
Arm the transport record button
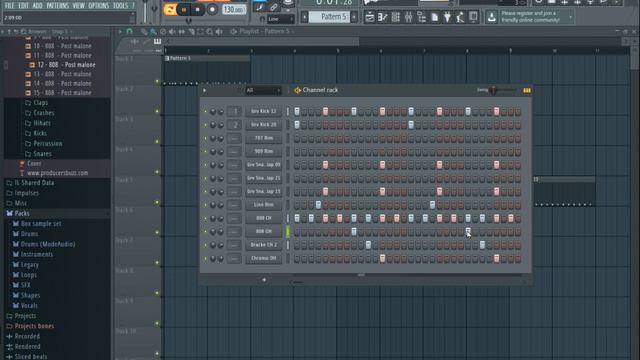pyautogui.click(x=212, y=9)
